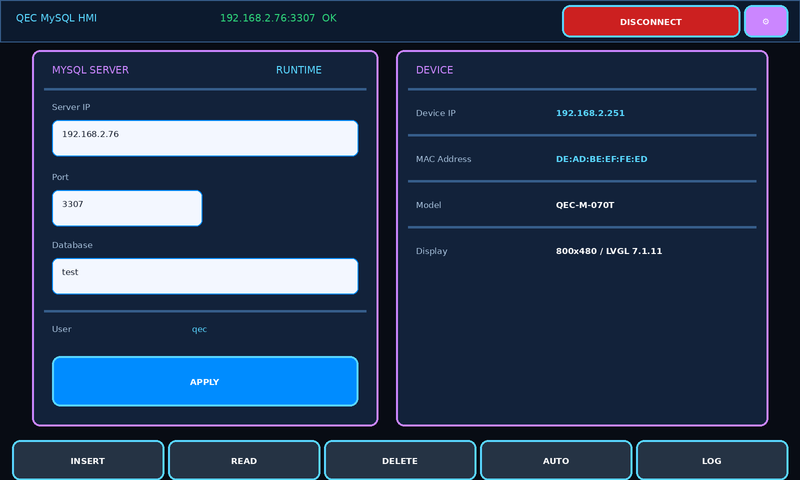Click the User label
The width and height of the screenshot is (800, 480).
tap(61, 329)
